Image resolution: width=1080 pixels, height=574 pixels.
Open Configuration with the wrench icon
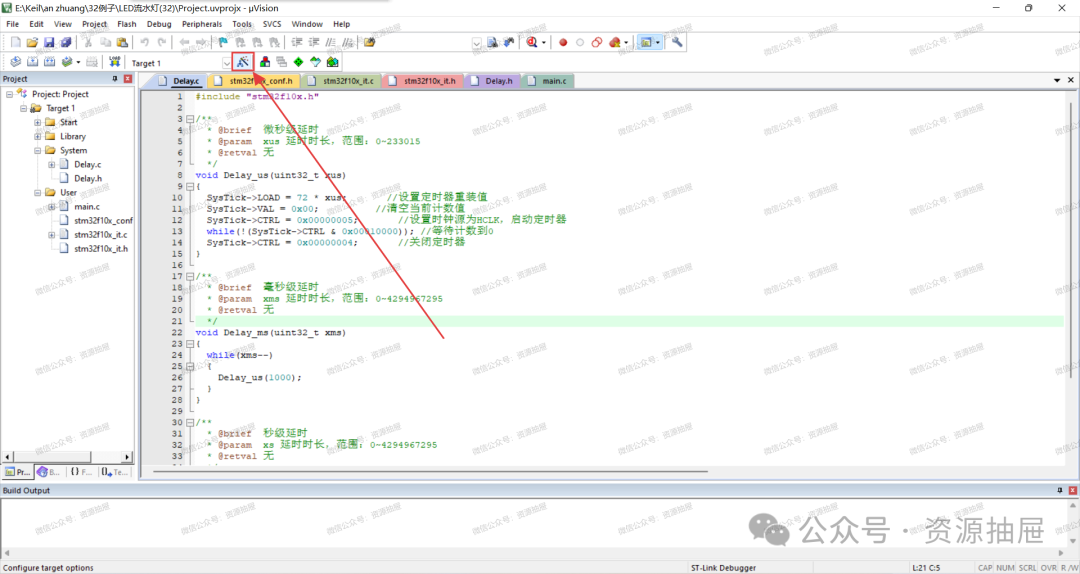677,42
